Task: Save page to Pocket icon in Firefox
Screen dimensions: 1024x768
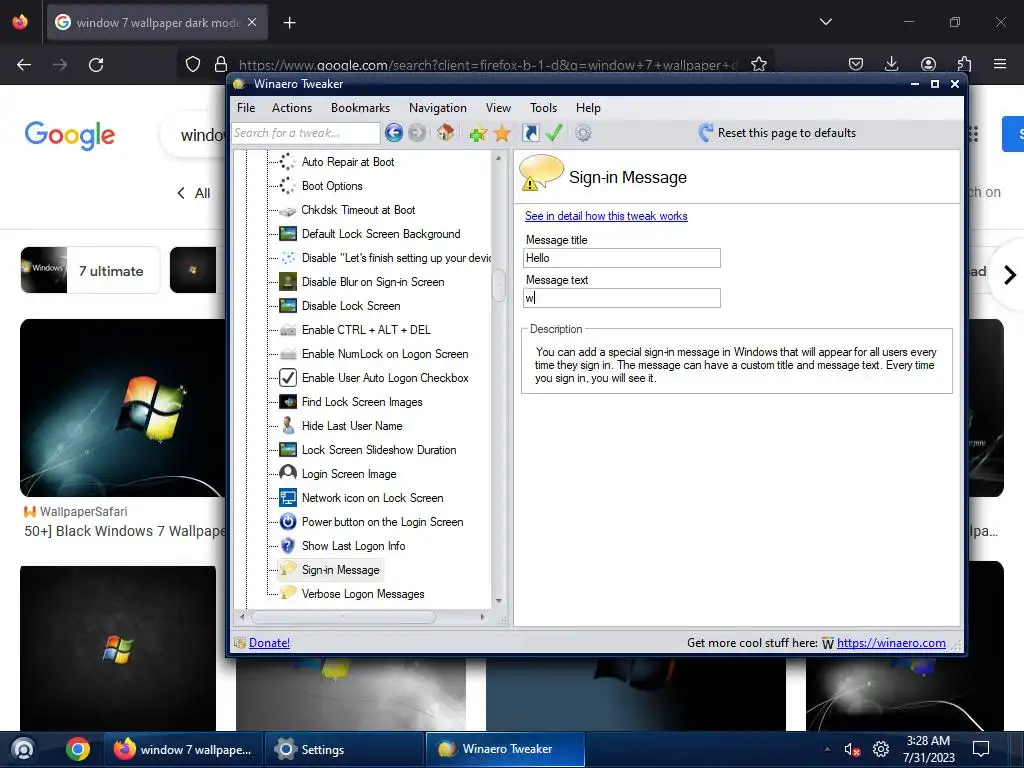Action: coord(856,64)
